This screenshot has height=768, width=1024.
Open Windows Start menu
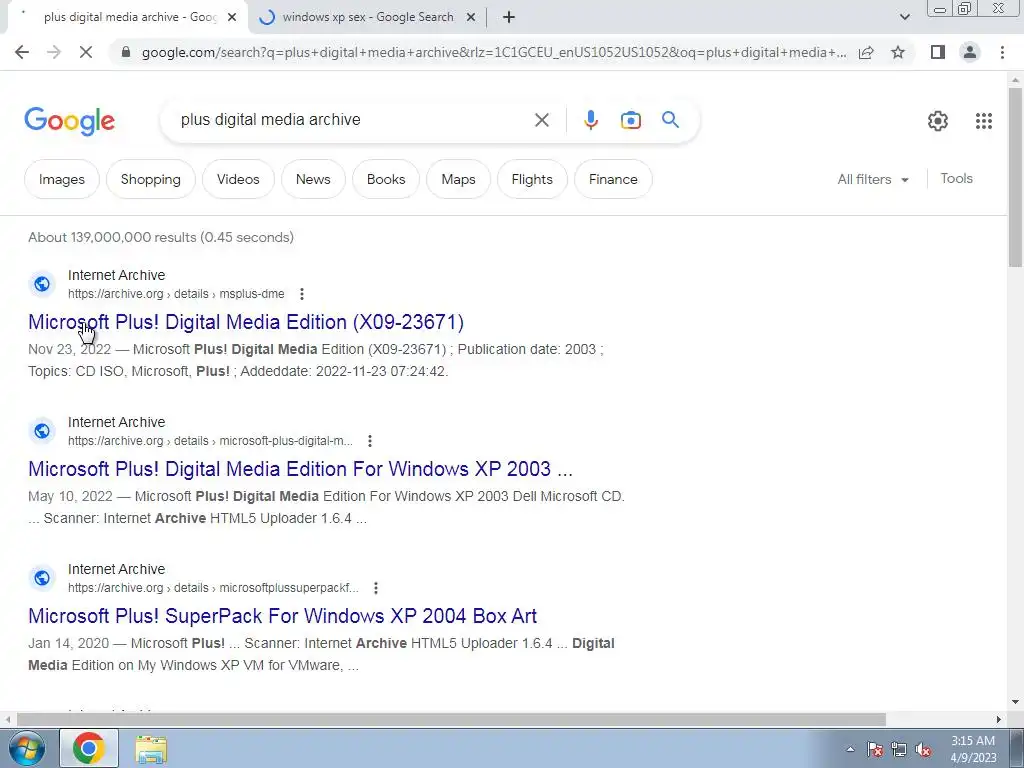(26, 748)
